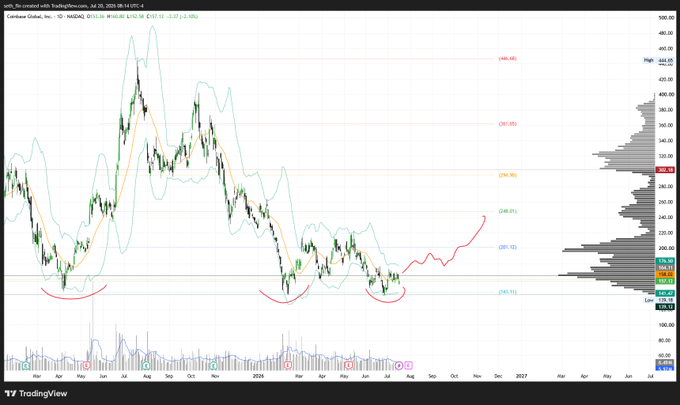Click the Dec label on the time axis
Viewport: 680px width, 405px height.
click(x=498, y=376)
